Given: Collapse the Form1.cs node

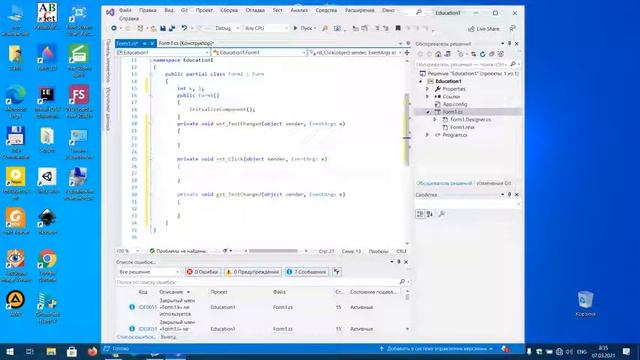Looking at the screenshot, I should tap(428, 112).
